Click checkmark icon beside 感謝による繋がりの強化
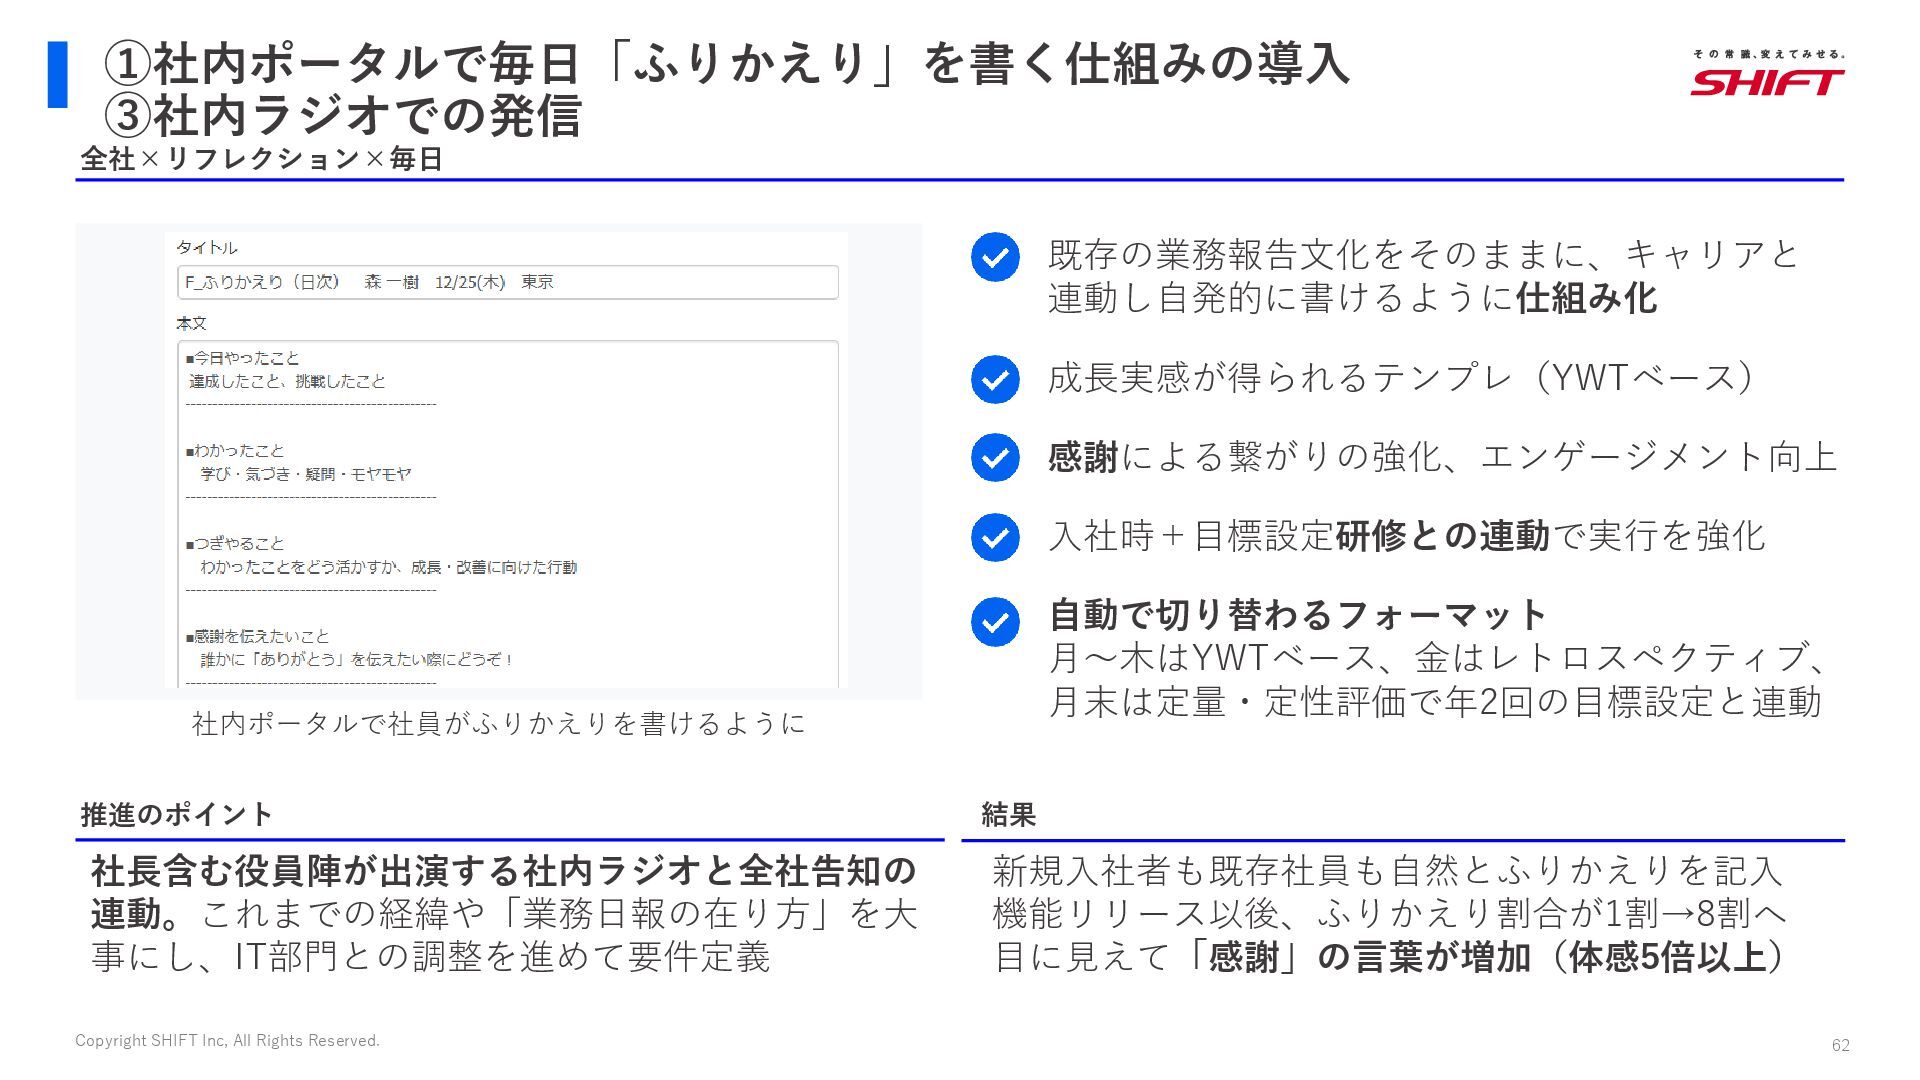The height and width of the screenshot is (1080, 1920). (x=995, y=457)
